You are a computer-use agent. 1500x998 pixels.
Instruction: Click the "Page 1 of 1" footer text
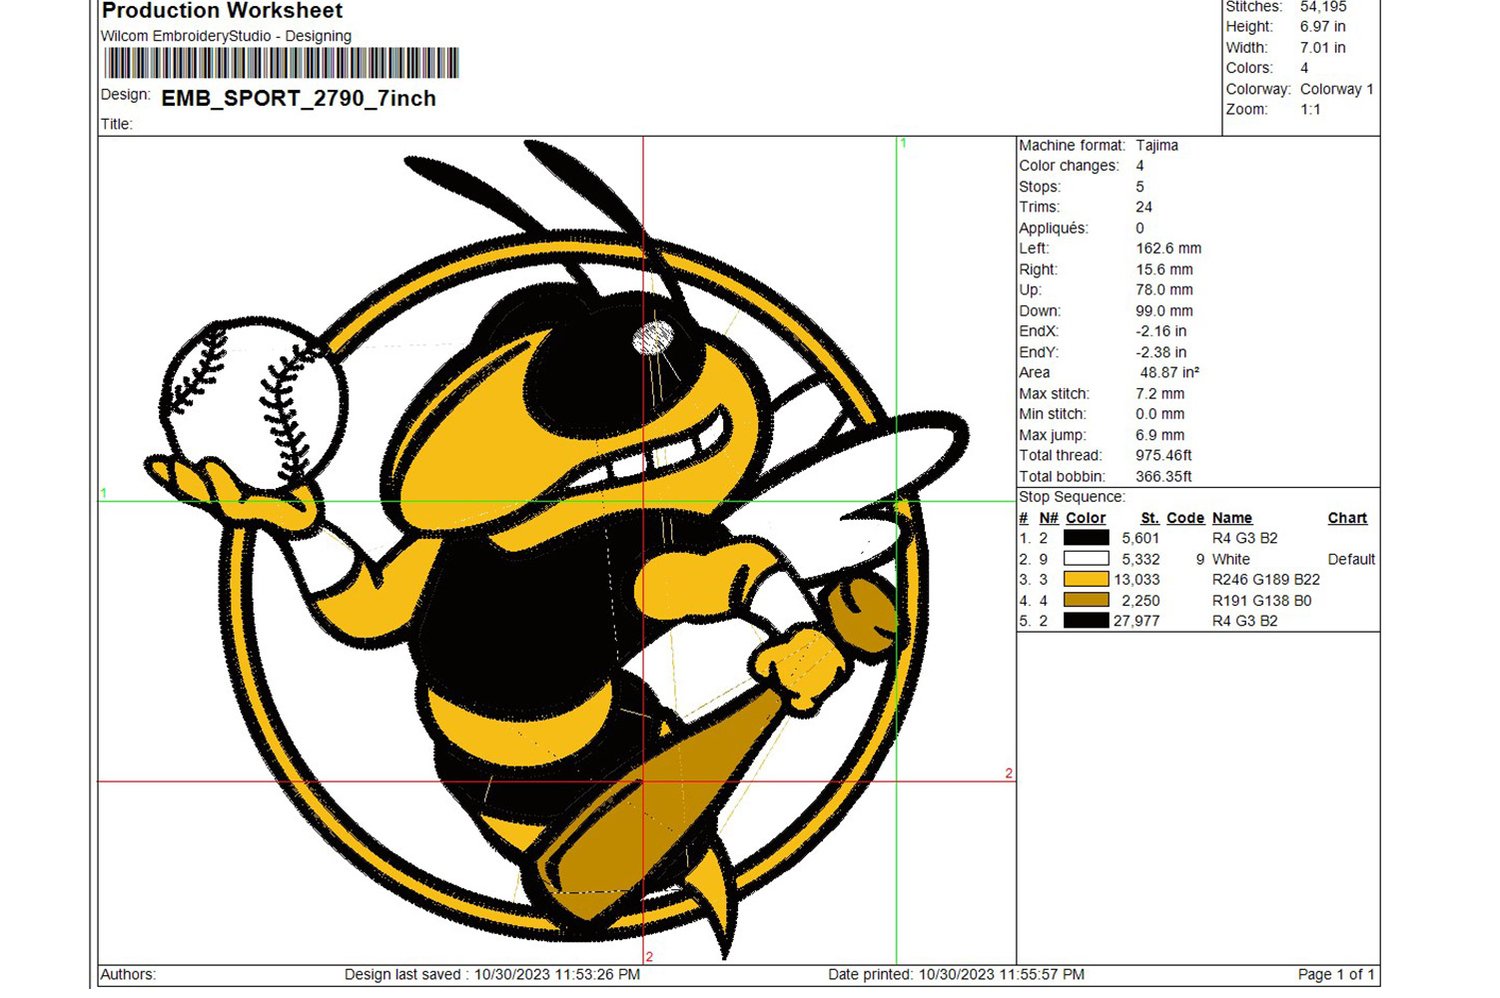[1336, 974]
